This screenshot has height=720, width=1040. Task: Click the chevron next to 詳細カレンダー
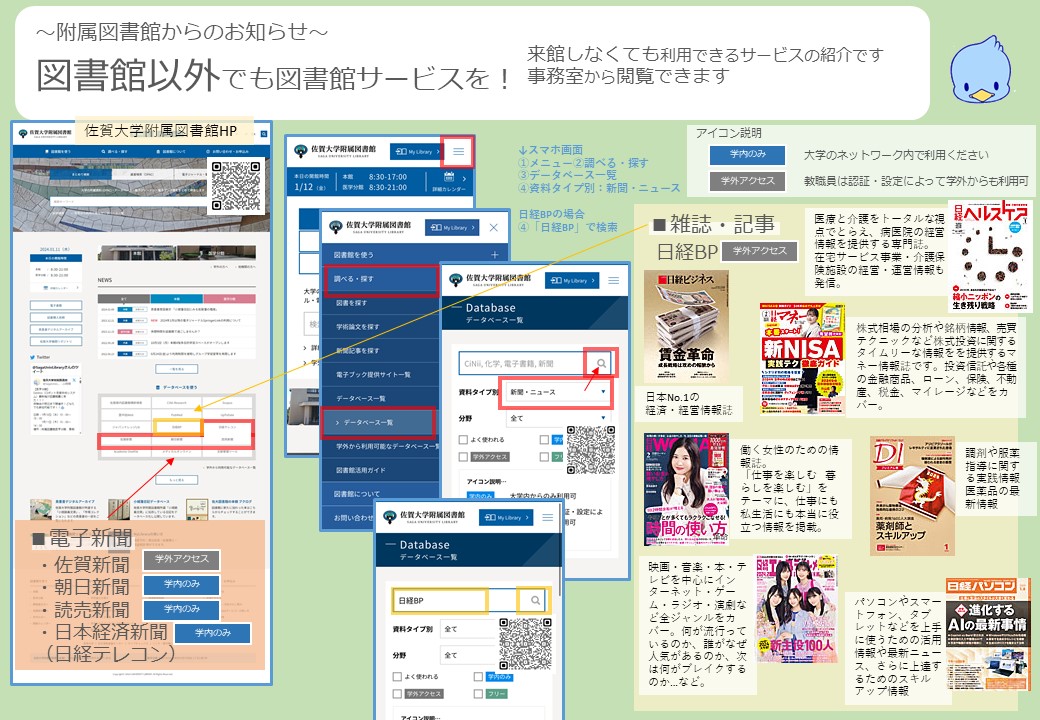pos(464,179)
